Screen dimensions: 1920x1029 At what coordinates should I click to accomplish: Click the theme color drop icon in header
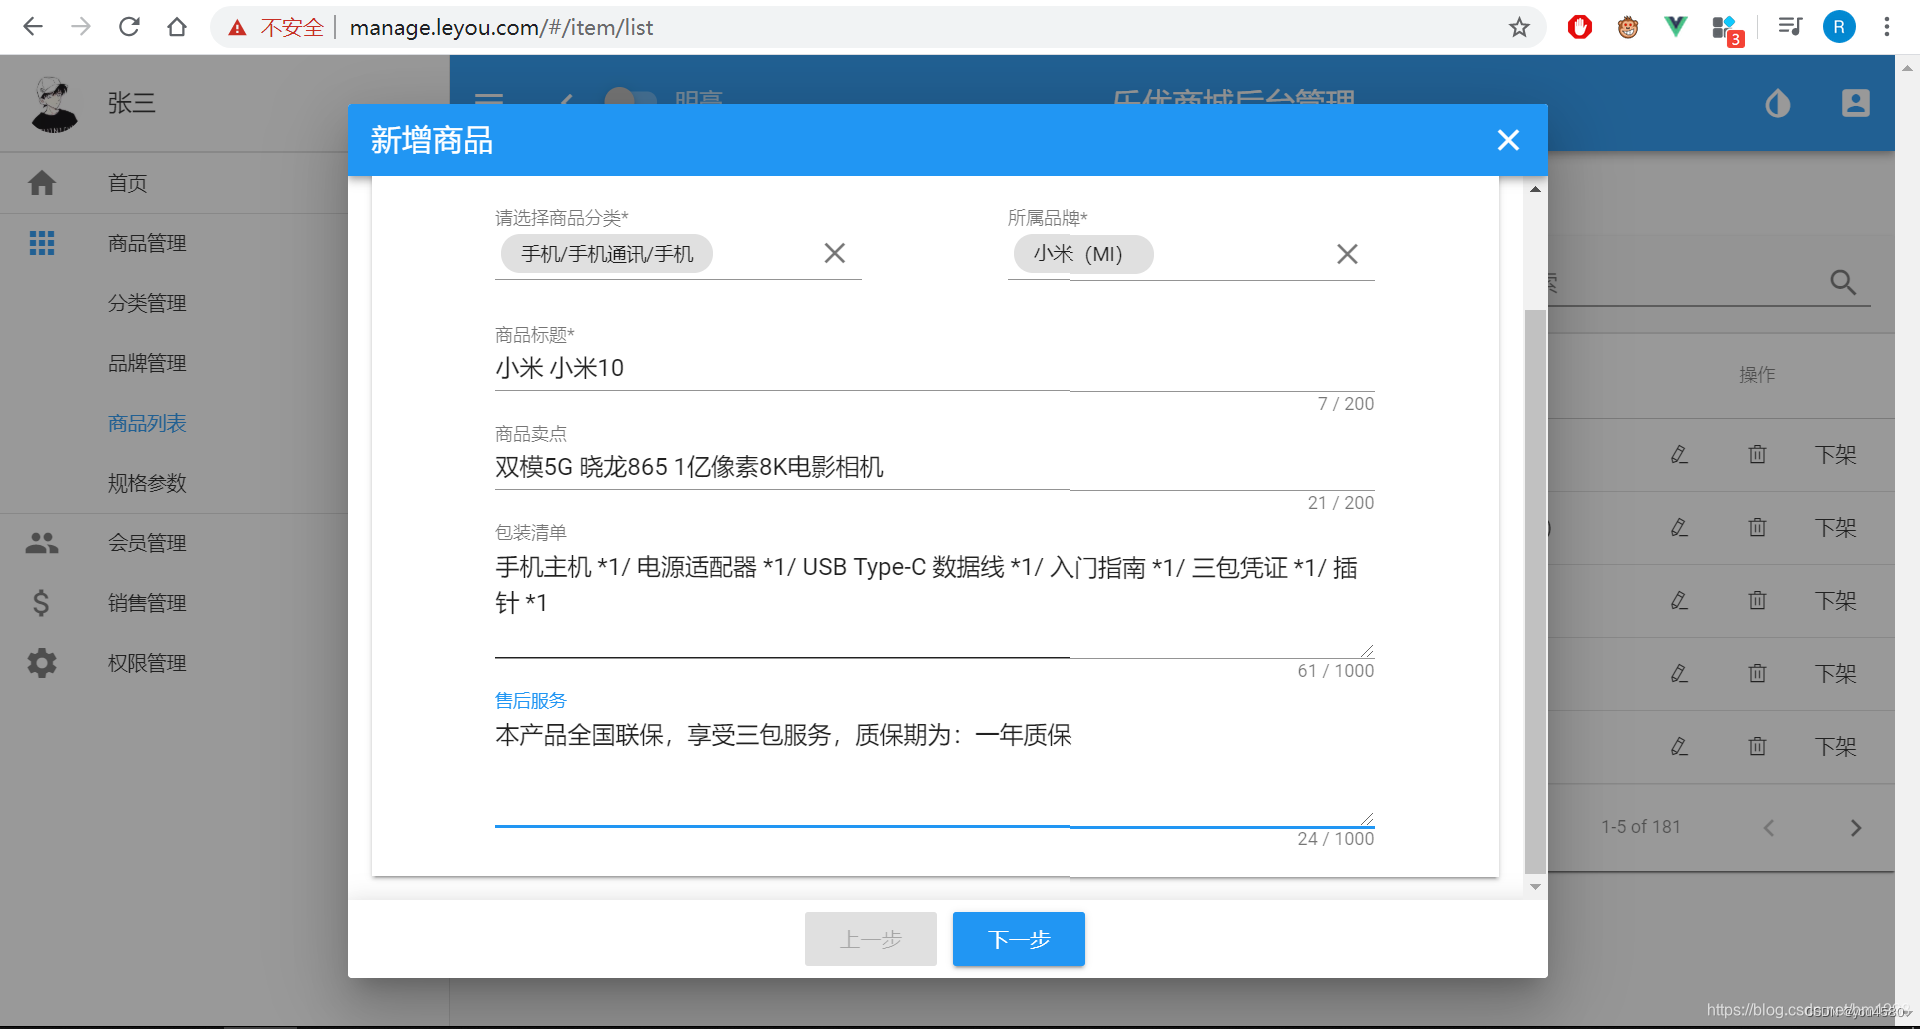click(1777, 103)
